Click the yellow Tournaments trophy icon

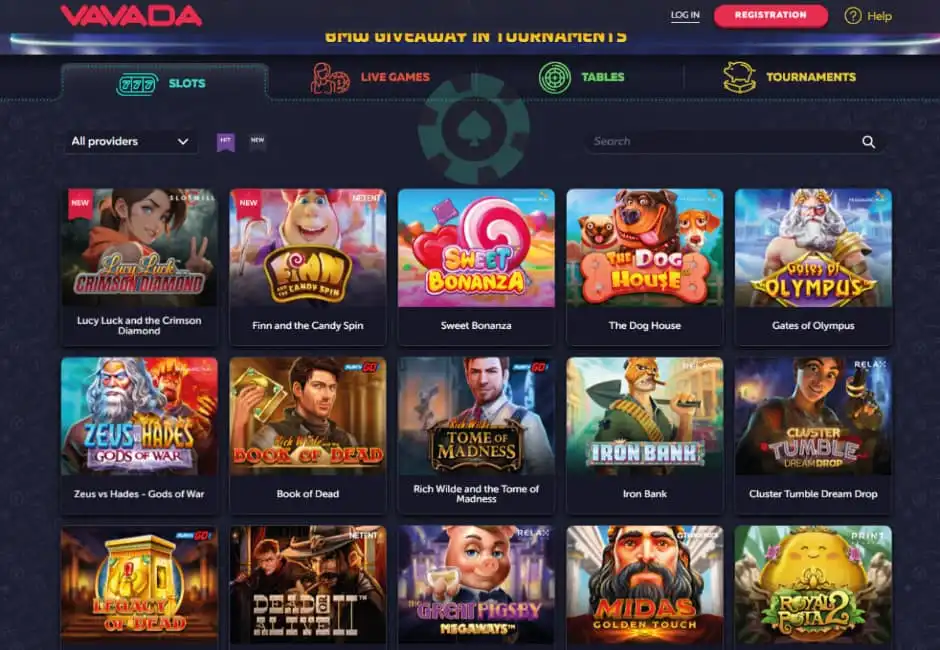click(x=739, y=77)
